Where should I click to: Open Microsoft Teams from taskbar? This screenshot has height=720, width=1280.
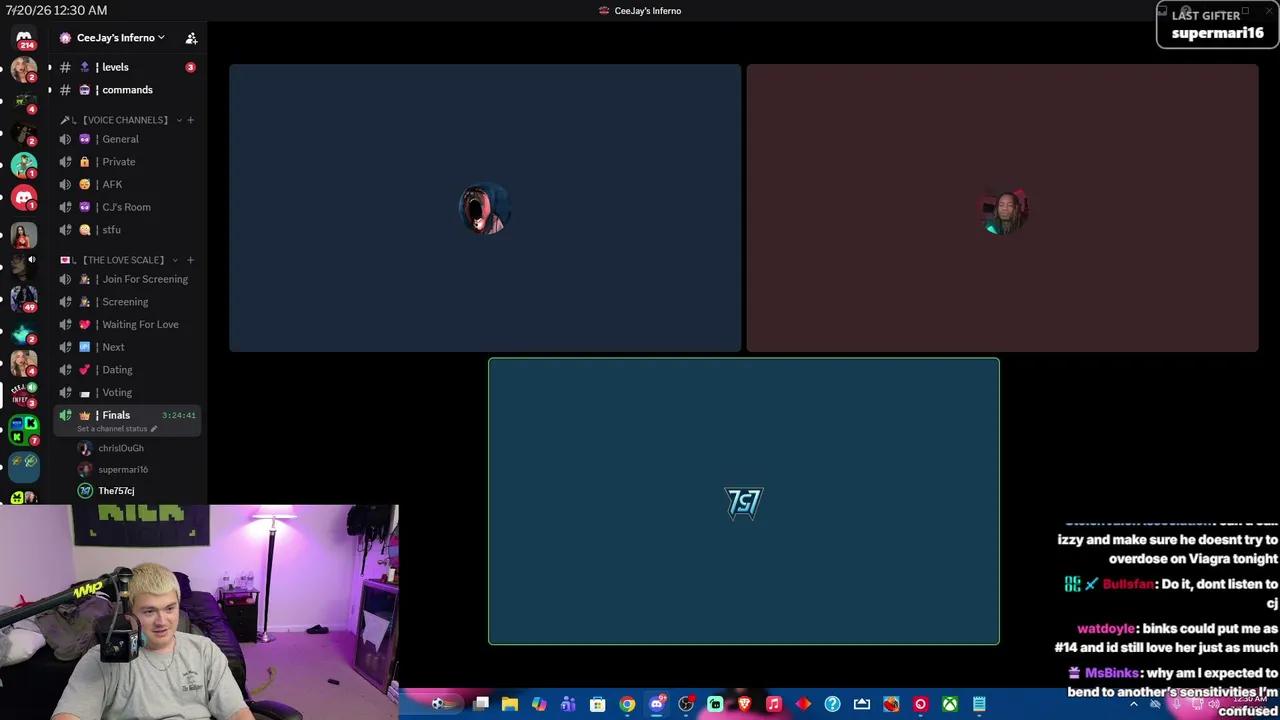point(568,704)
